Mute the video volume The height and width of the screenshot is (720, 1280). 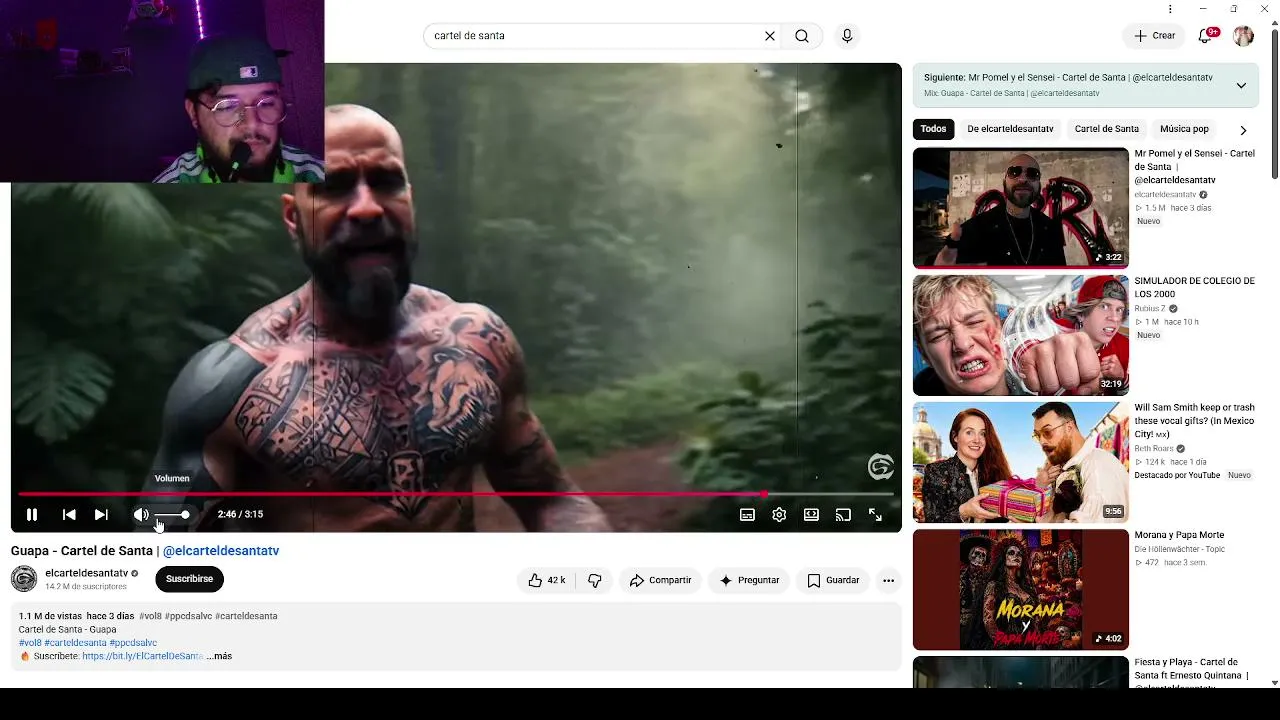[x=141, y=515]
